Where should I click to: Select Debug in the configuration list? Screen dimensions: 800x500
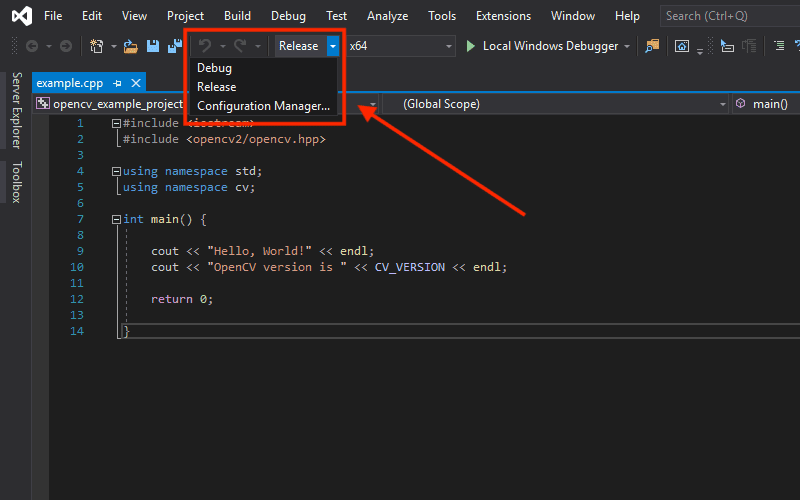pyautogui.click(x=263, y=68)
